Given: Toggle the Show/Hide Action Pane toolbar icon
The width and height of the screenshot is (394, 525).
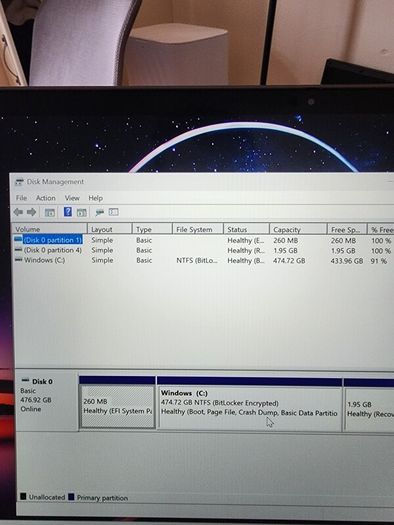Looking at the screenshot, I should point(81,212).
